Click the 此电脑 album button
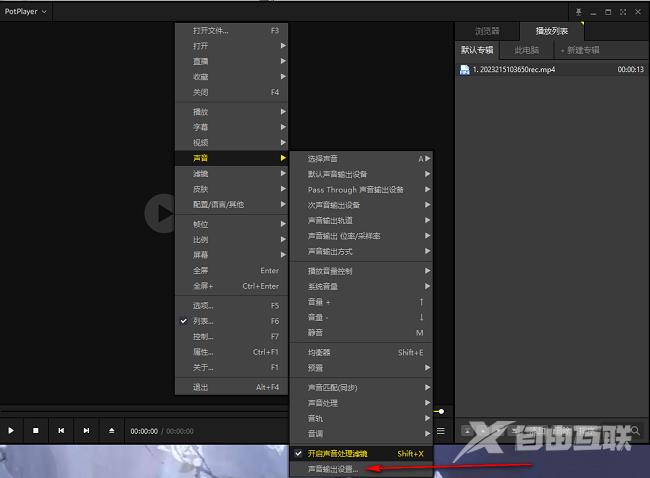 point(527,49)
